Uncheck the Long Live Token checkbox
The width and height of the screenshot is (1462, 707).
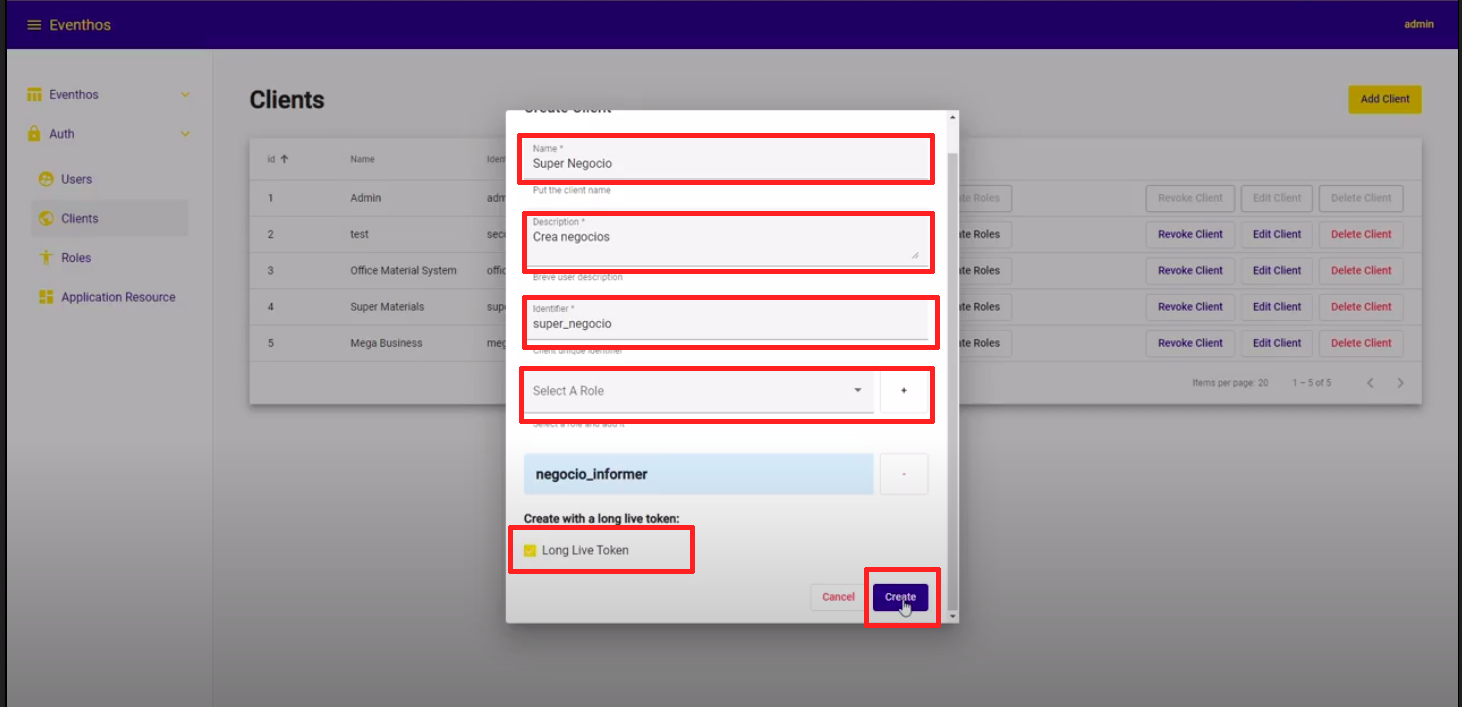tap(530, 551)
